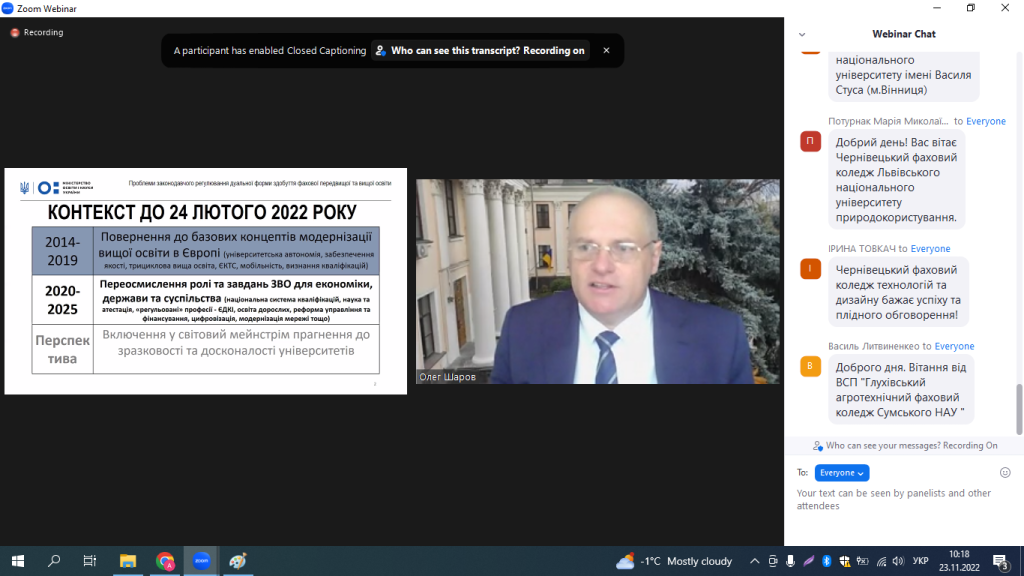Open the Windows notification center
The width and height of the screenshot is (1024, 576).
pos(999,561)
